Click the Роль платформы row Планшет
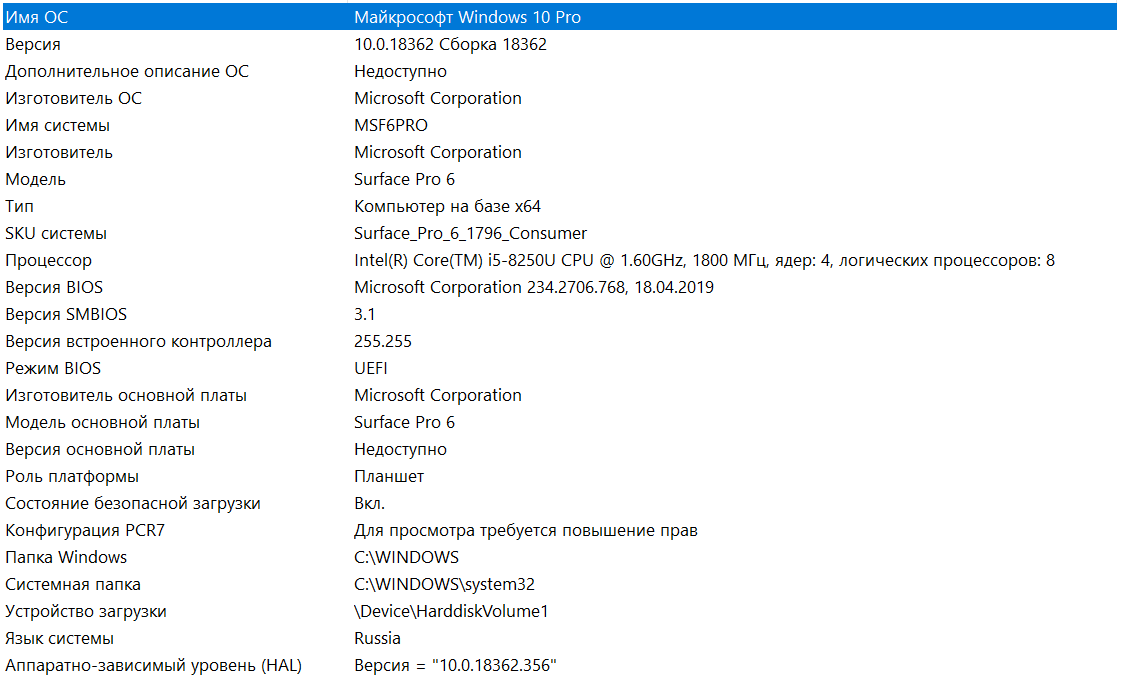Screen dimensions: 1127x676 pos(560,476)
